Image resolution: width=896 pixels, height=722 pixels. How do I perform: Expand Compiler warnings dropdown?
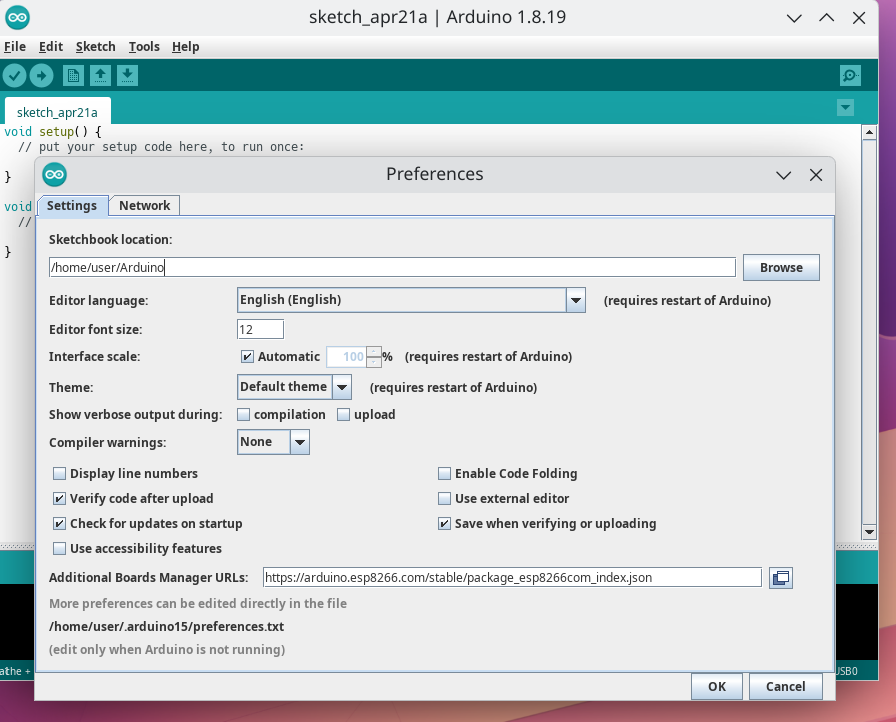tap(300, 442)
